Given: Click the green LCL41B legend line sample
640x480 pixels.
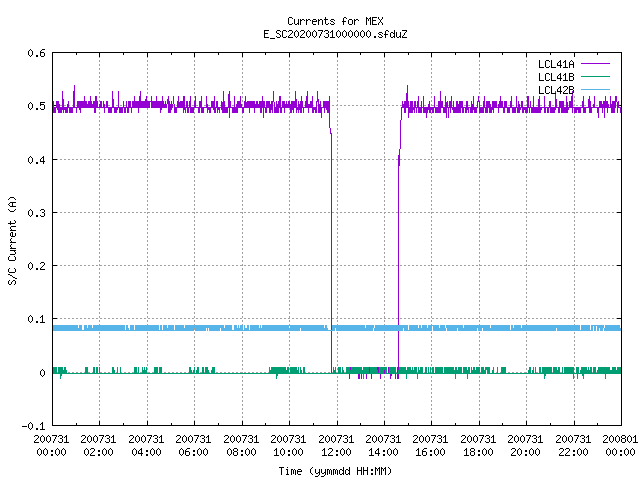Looking at the screenshot, I should (595, 77).
